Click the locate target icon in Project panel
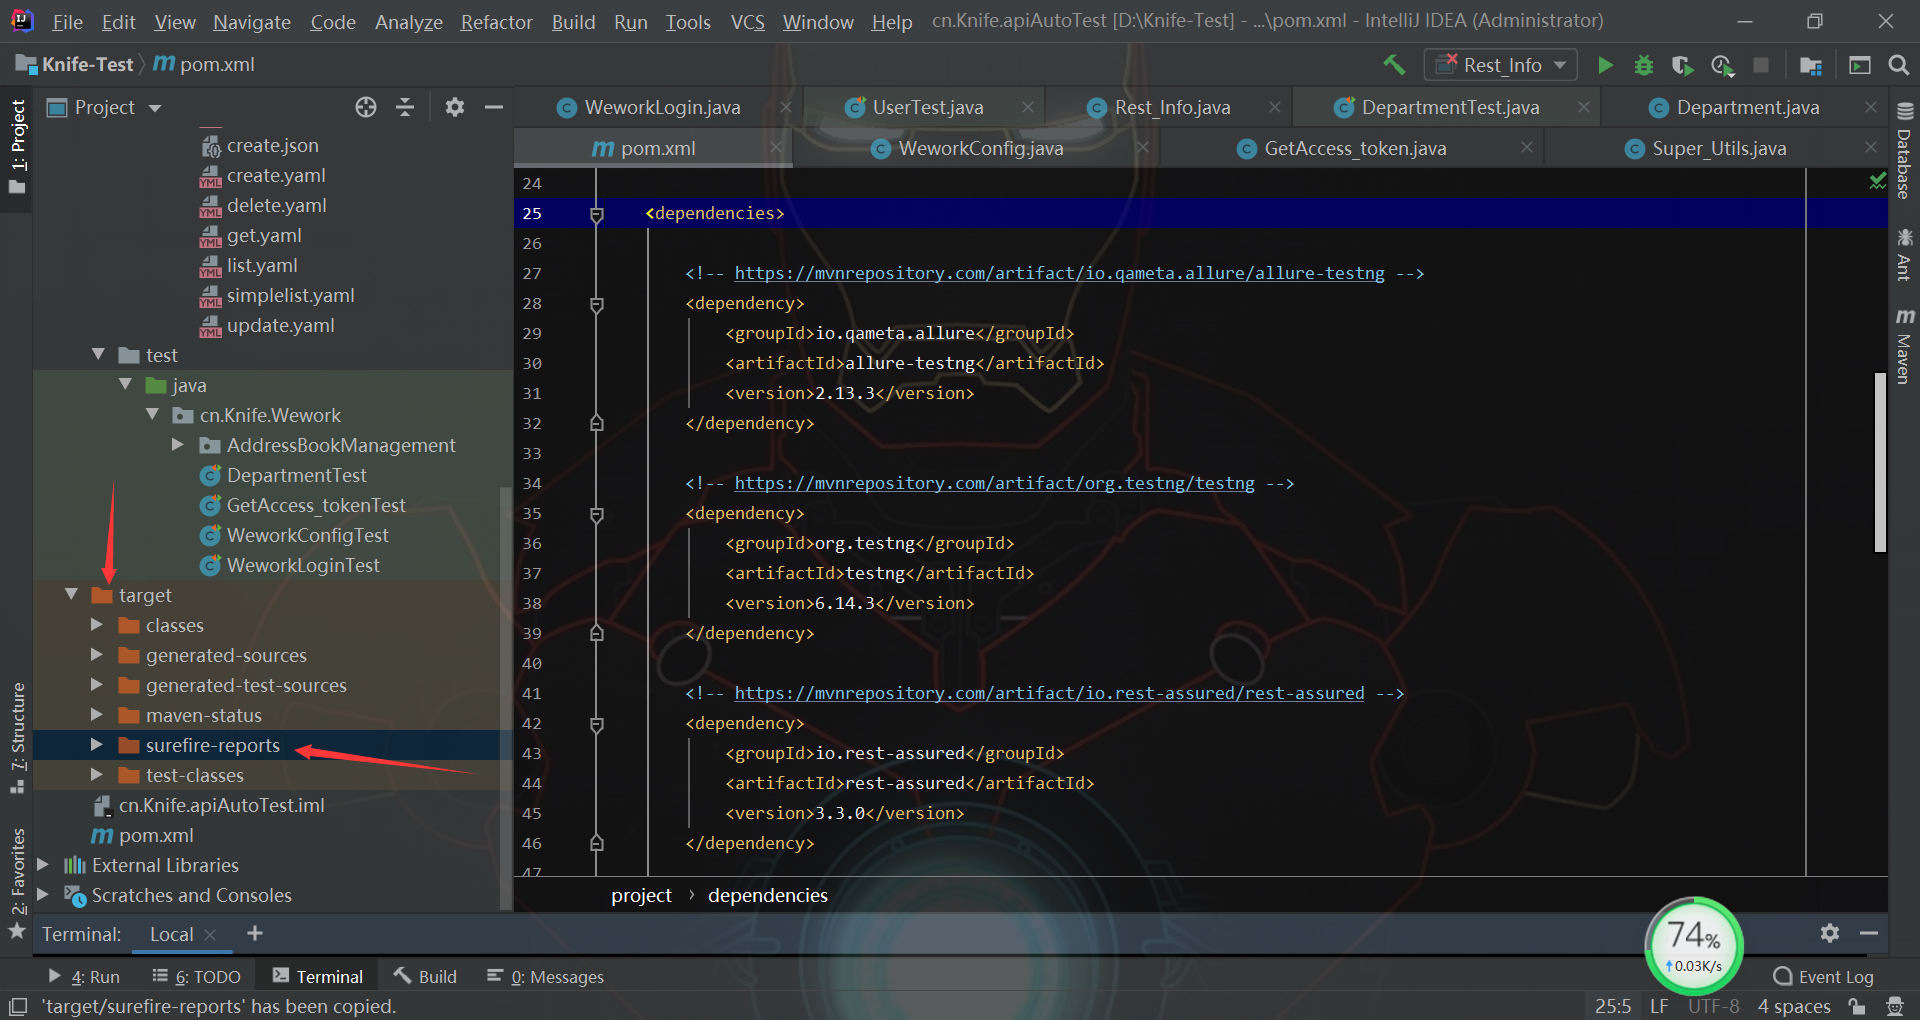This screenshot has height=1020, width=1920. tap(366, 107)
